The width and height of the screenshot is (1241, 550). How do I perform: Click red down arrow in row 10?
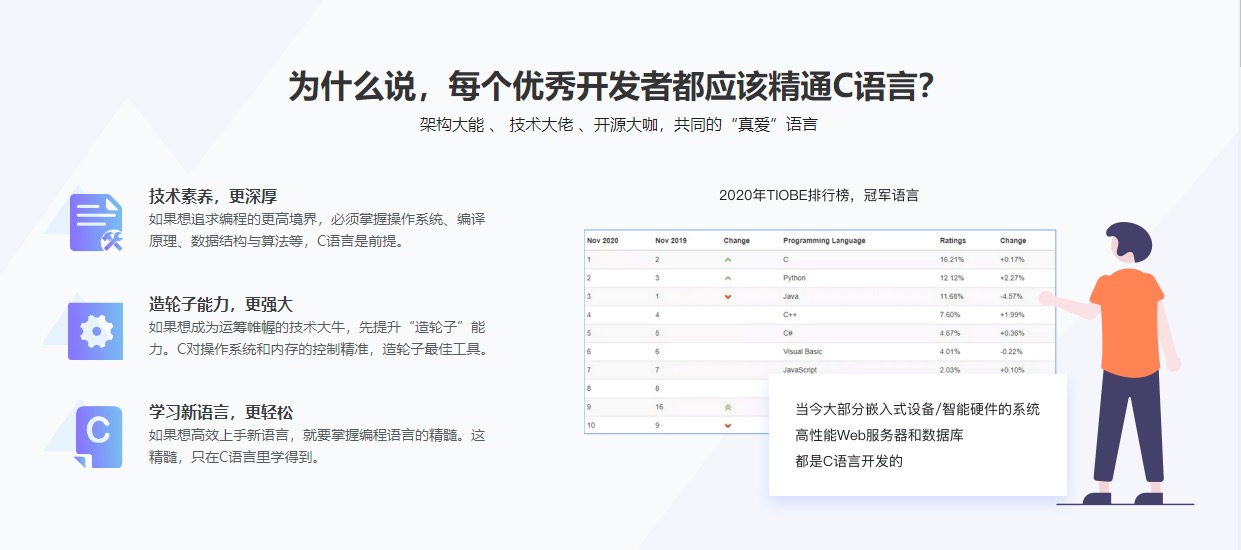coord(727,426)
